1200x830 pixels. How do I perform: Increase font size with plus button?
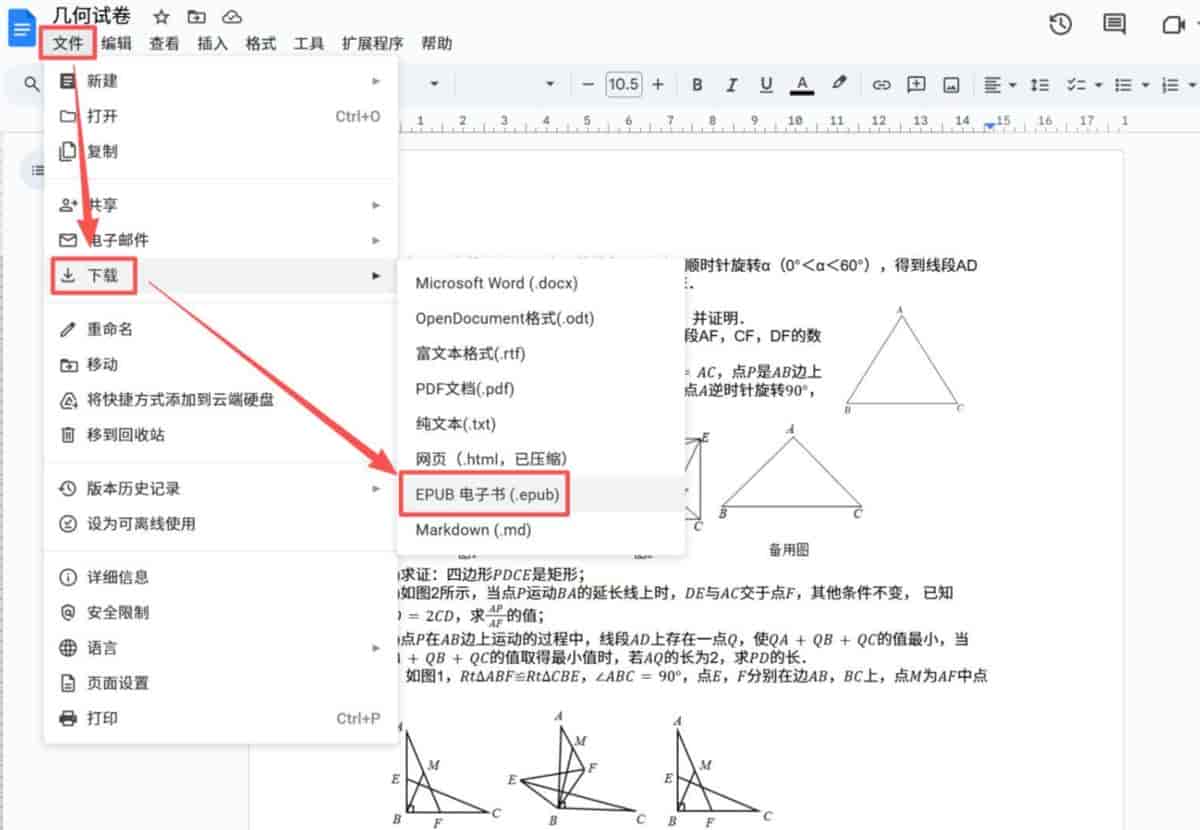[x=658, y=85]
